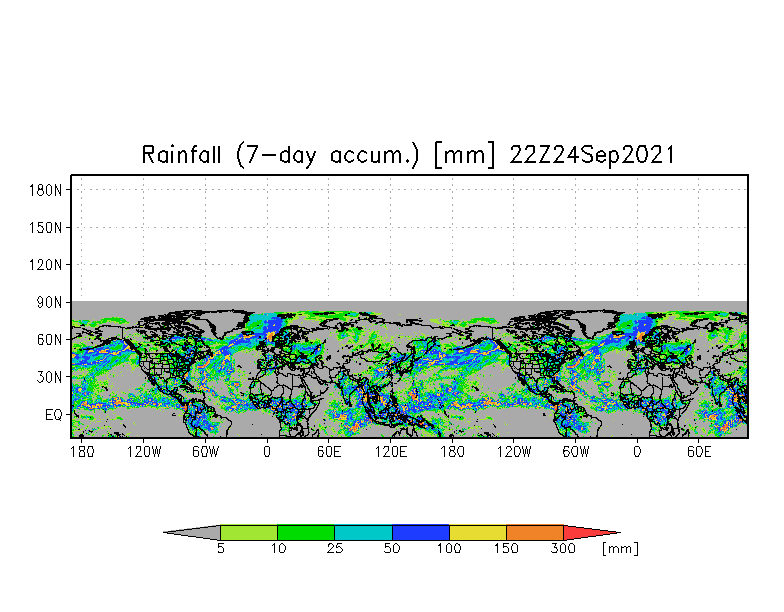
Task: Click the legend value "100"
Action: point(449,548)
